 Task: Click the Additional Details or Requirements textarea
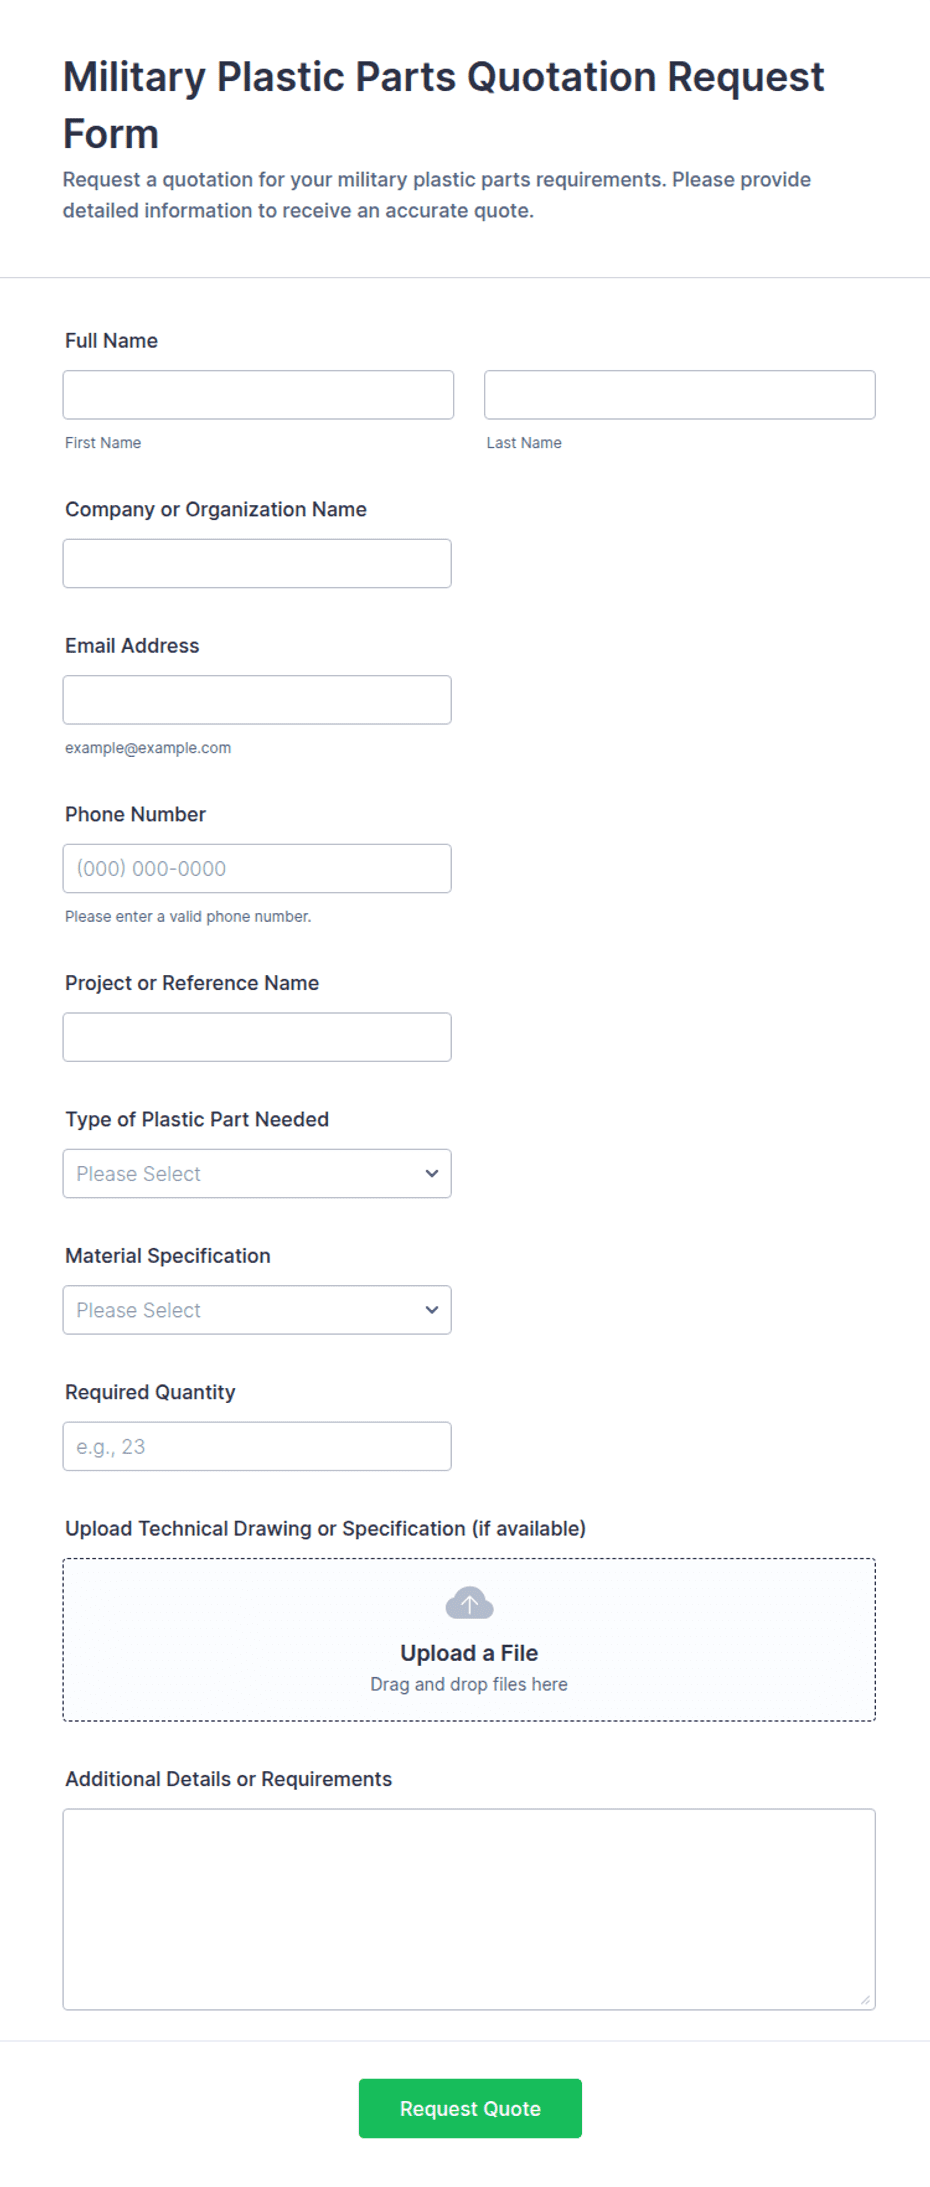(469, 1909)
